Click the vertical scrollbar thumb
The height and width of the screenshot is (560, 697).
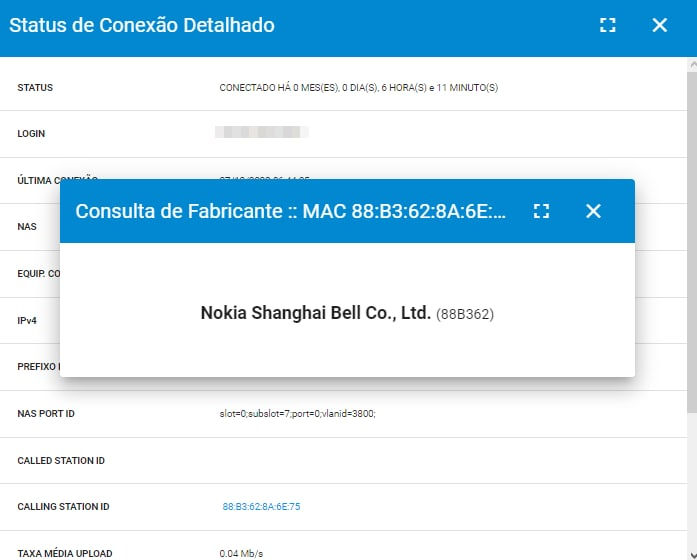click(x=690, y=240)
